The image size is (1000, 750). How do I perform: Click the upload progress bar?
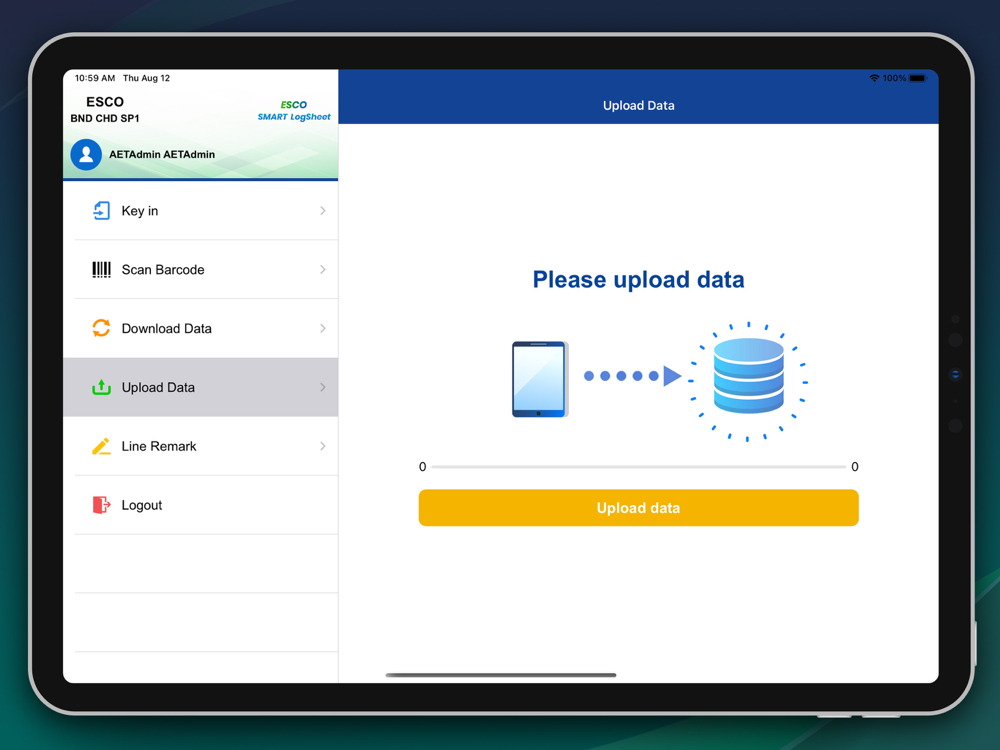[x=638, y=467]
